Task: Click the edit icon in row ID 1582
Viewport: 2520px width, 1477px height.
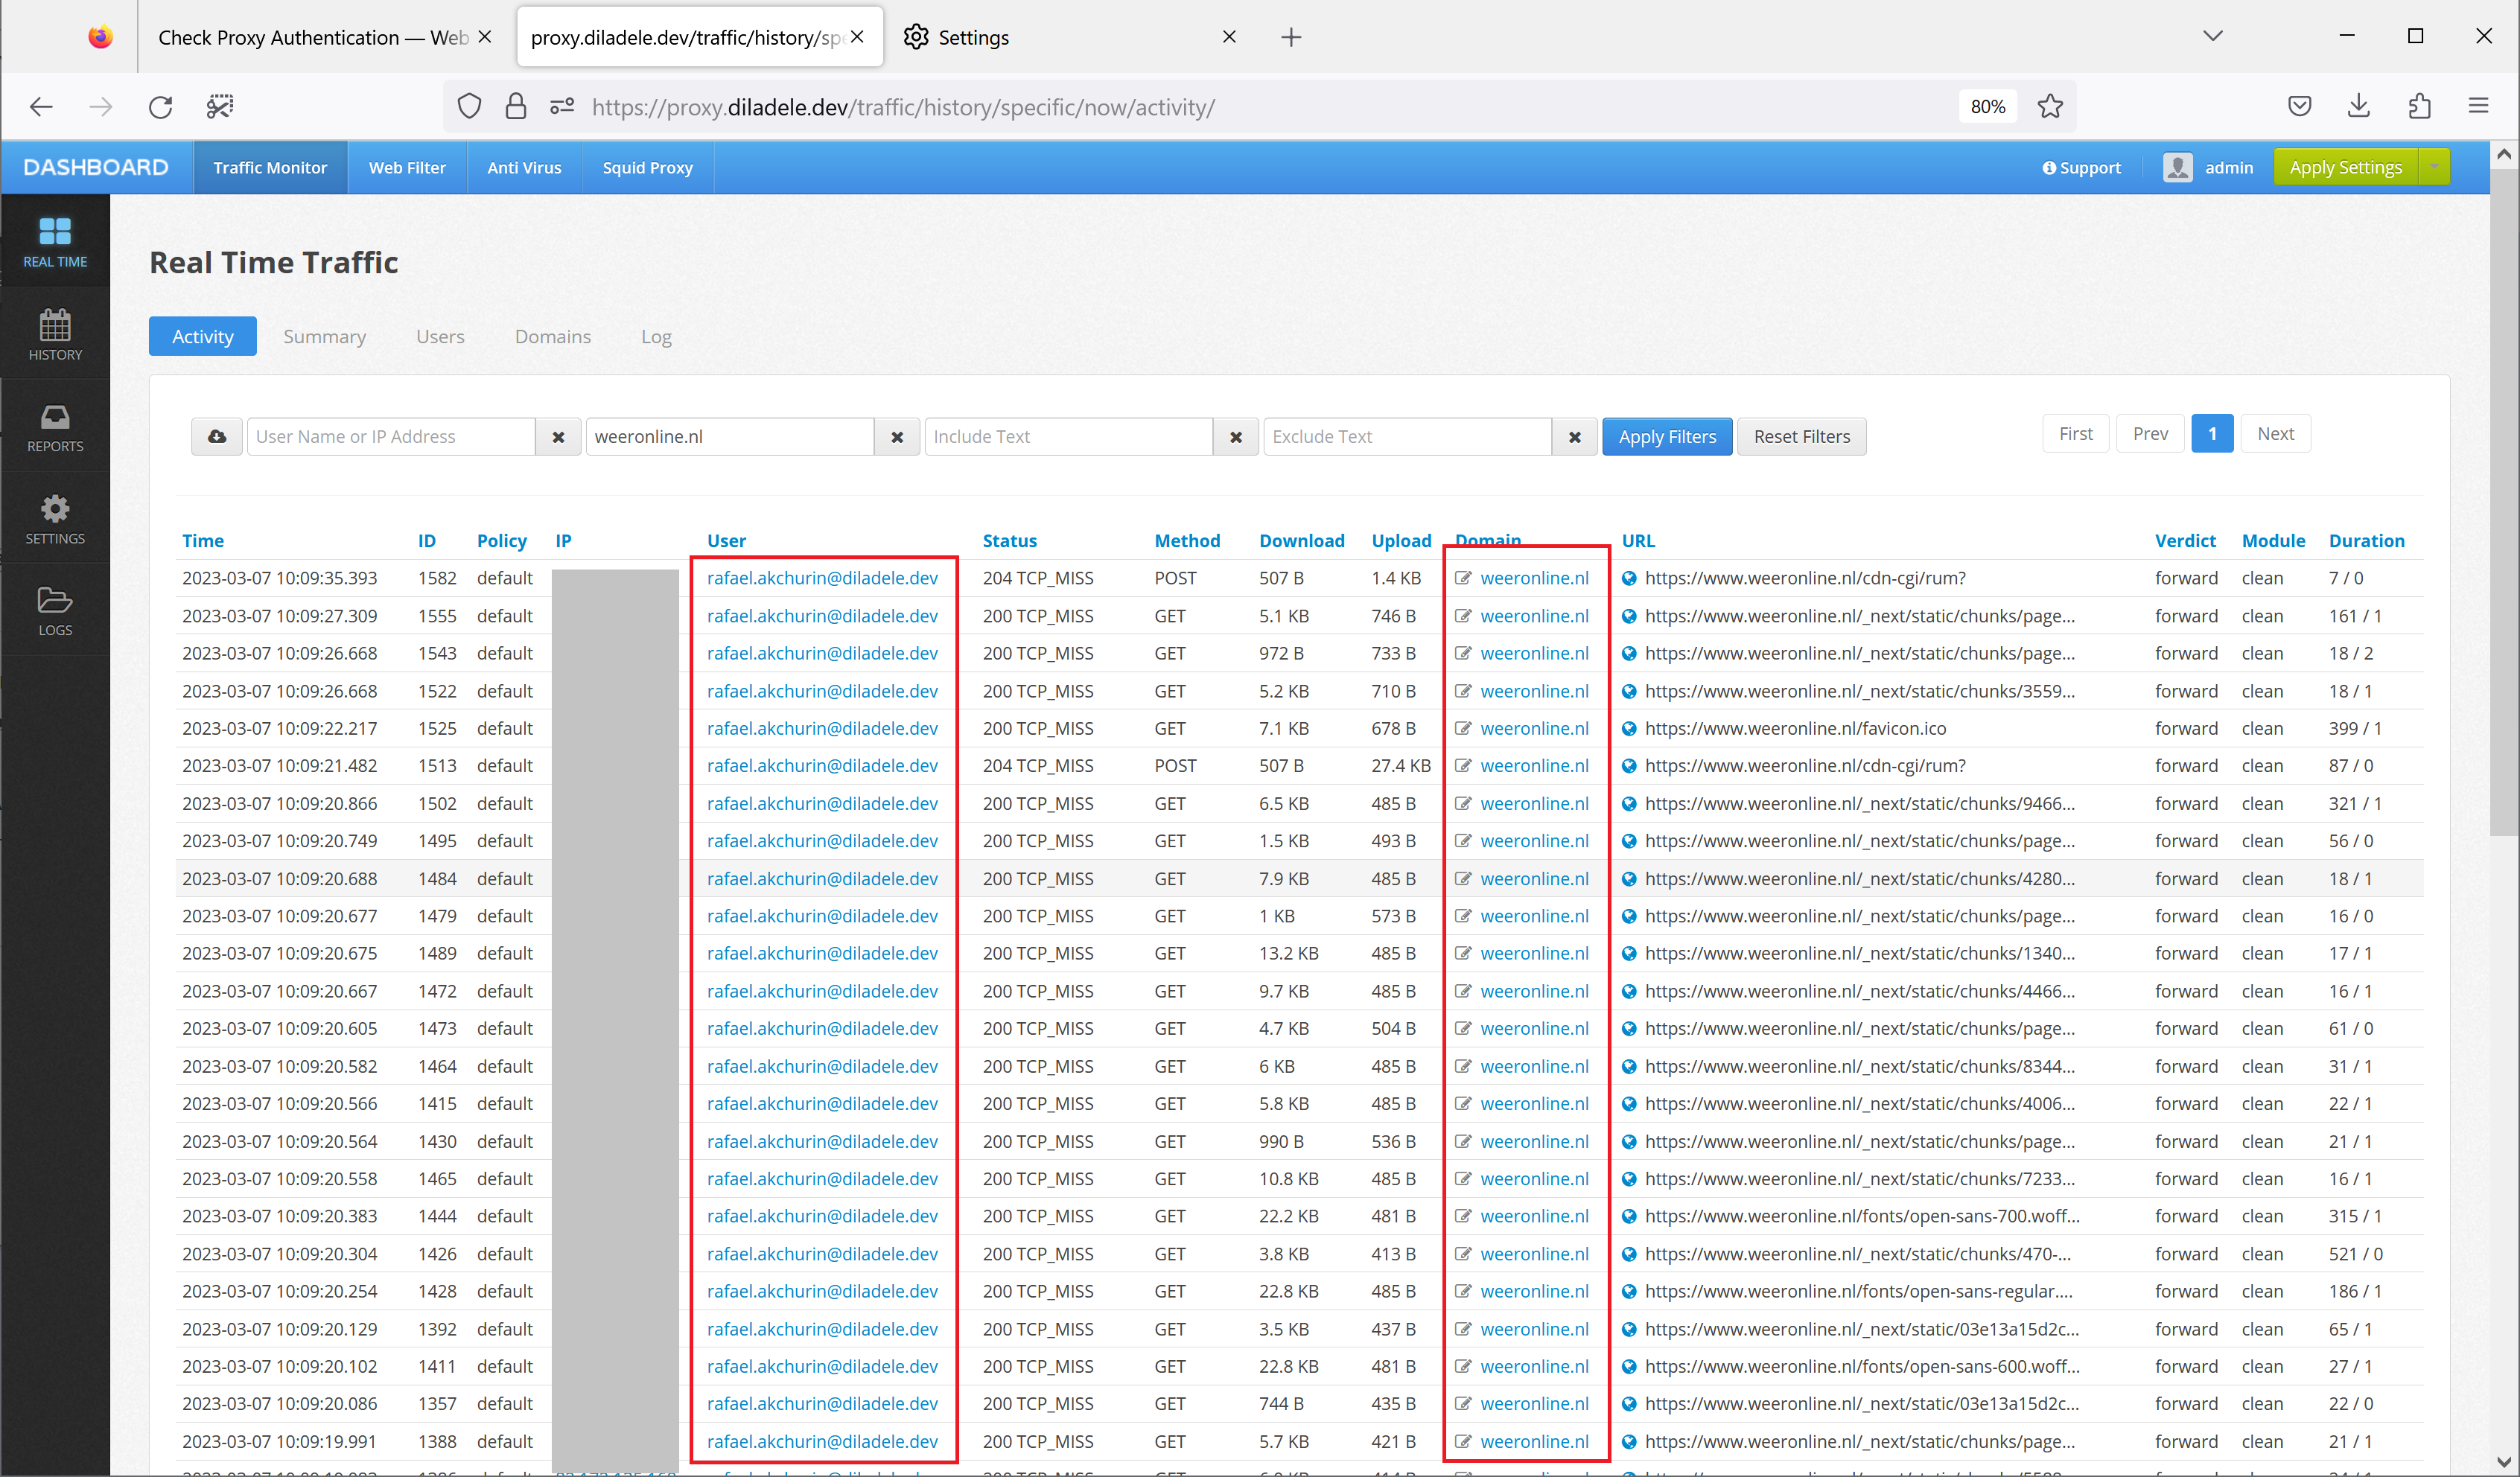Action: pyautogui.click(x=1463, y=578)
